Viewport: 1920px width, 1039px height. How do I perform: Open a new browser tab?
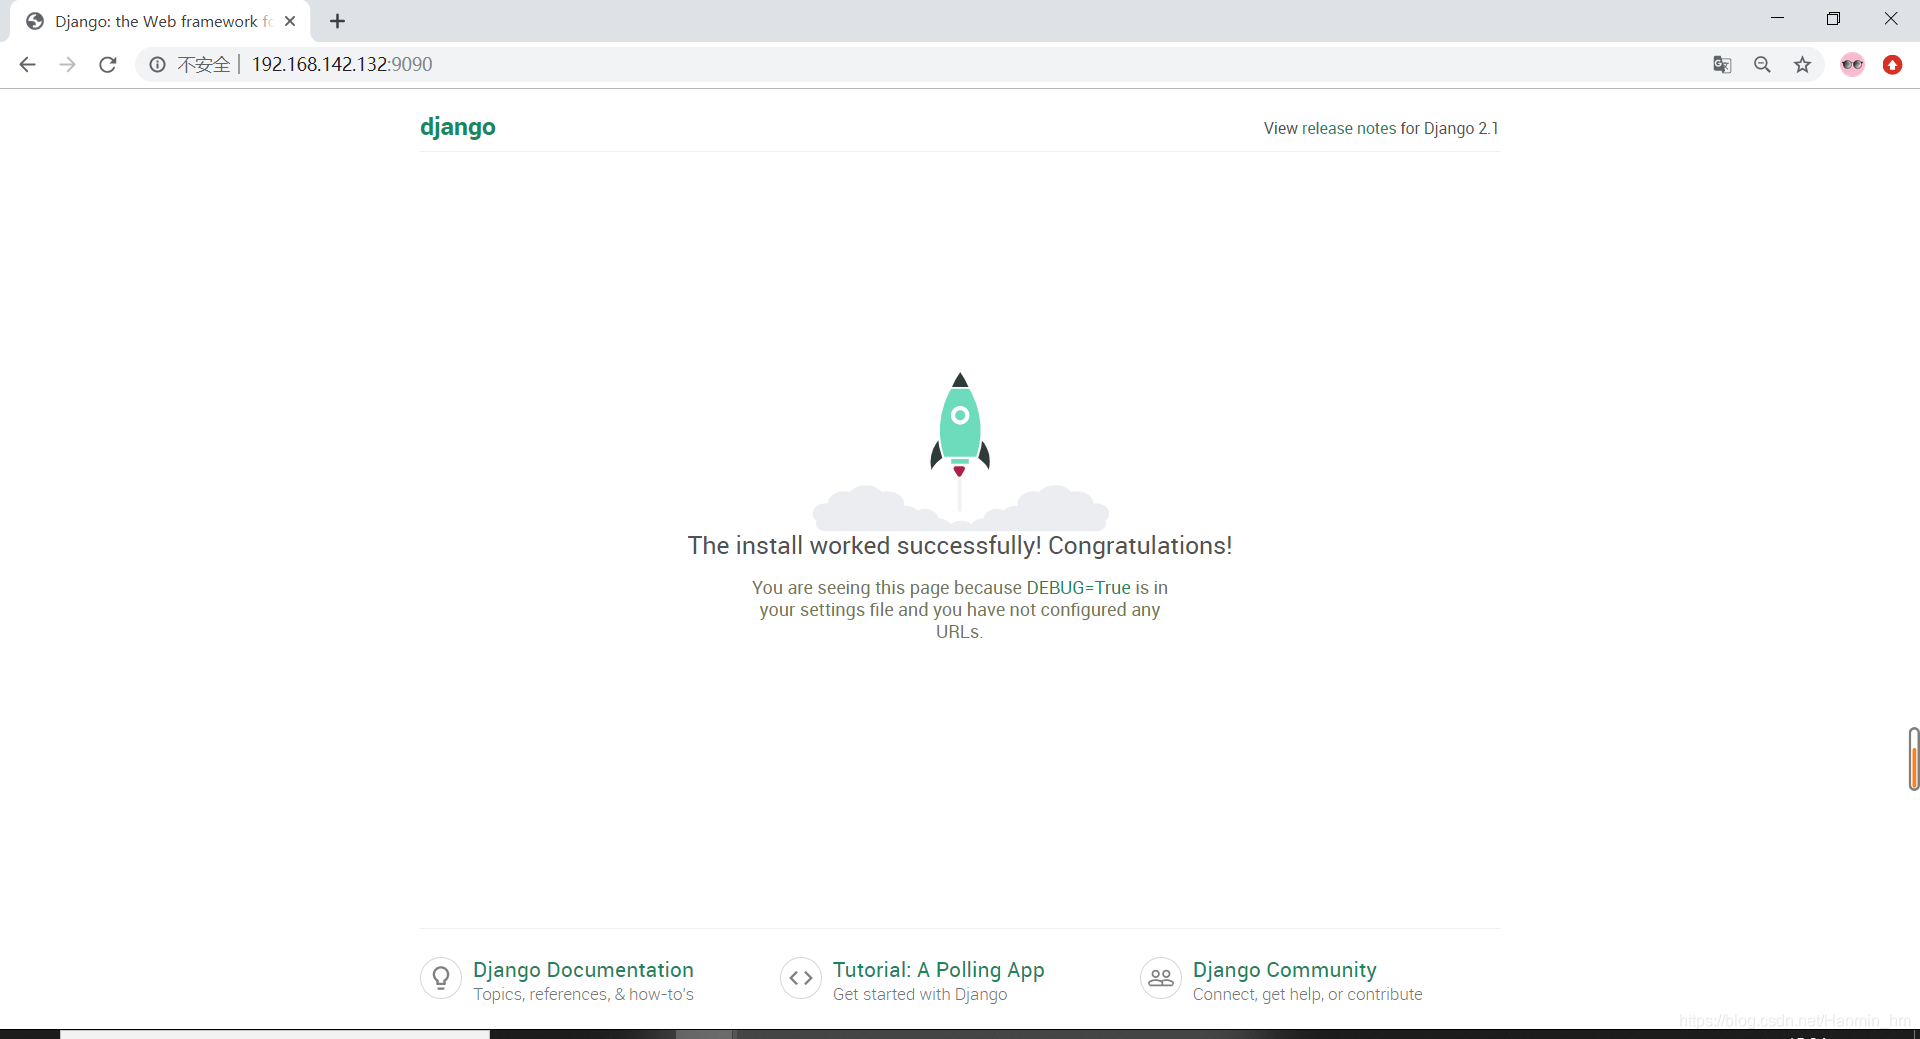(x=338, y=21)
